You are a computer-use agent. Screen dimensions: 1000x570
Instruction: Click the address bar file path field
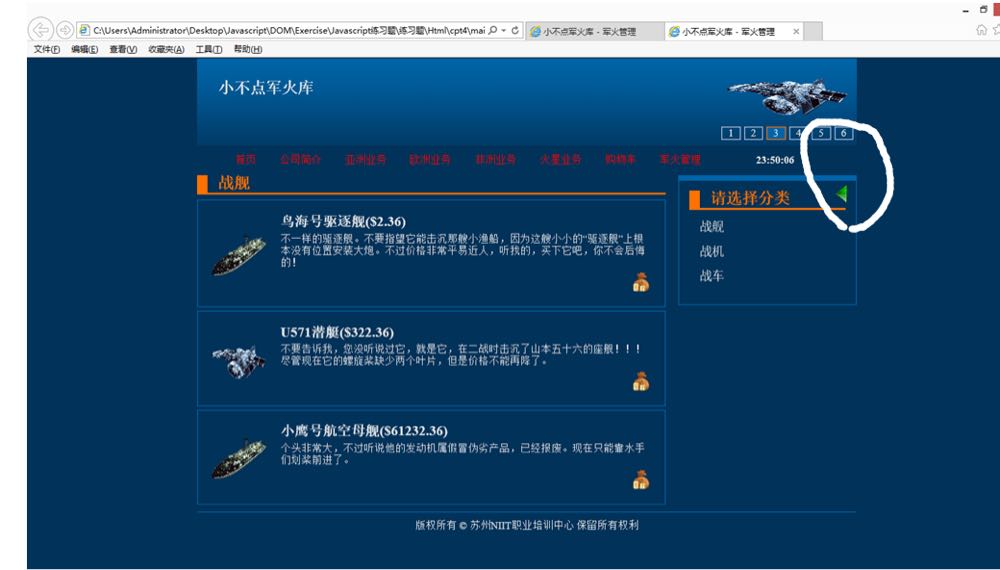point(289,30)
